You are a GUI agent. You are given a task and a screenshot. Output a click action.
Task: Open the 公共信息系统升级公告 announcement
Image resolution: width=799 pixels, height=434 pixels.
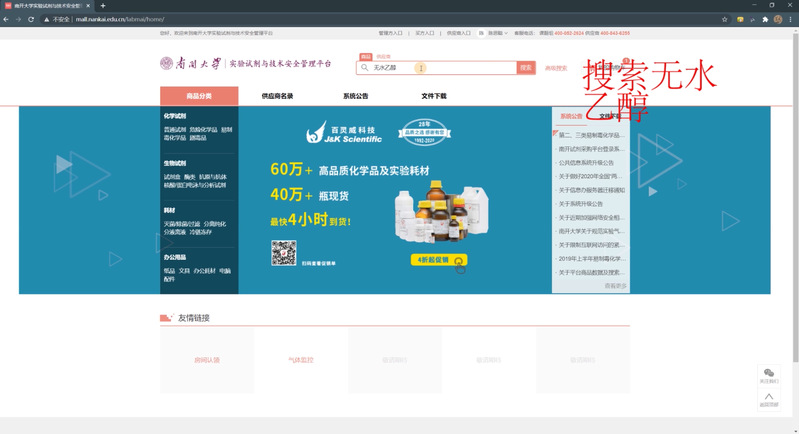click(587, 162)
